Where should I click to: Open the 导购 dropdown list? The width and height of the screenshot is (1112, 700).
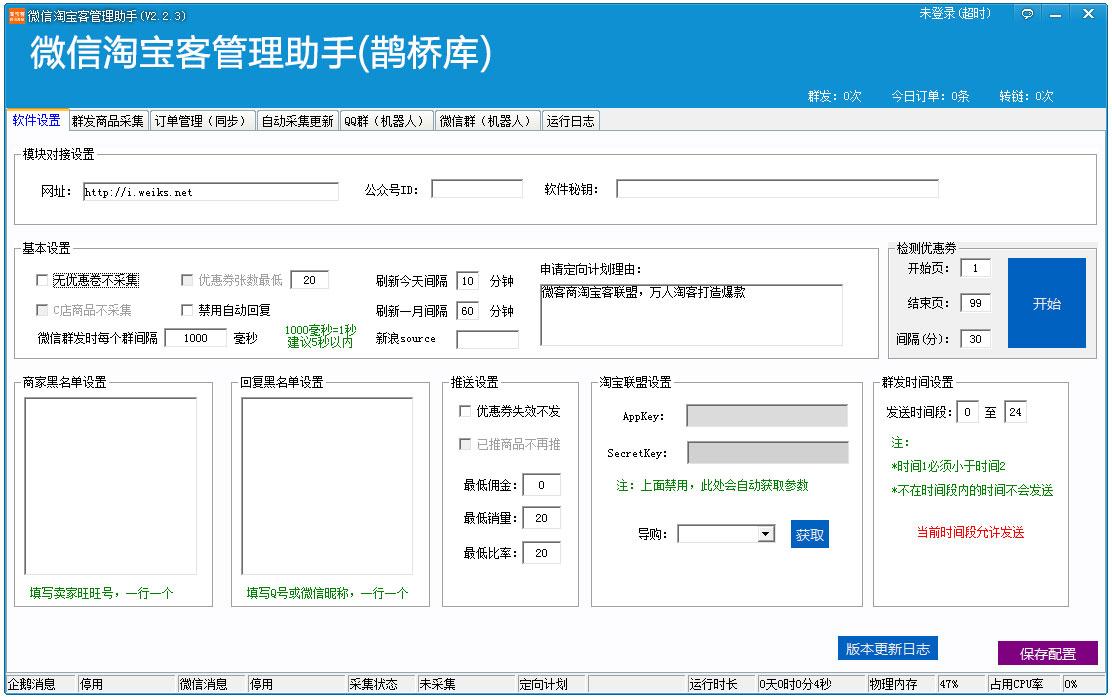pyautogui.click(x=766, y=534)
